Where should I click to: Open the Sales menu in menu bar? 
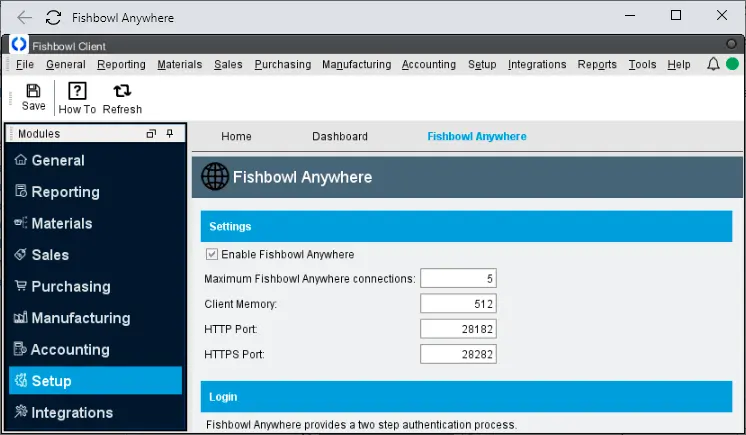click(x=228, y=64)
